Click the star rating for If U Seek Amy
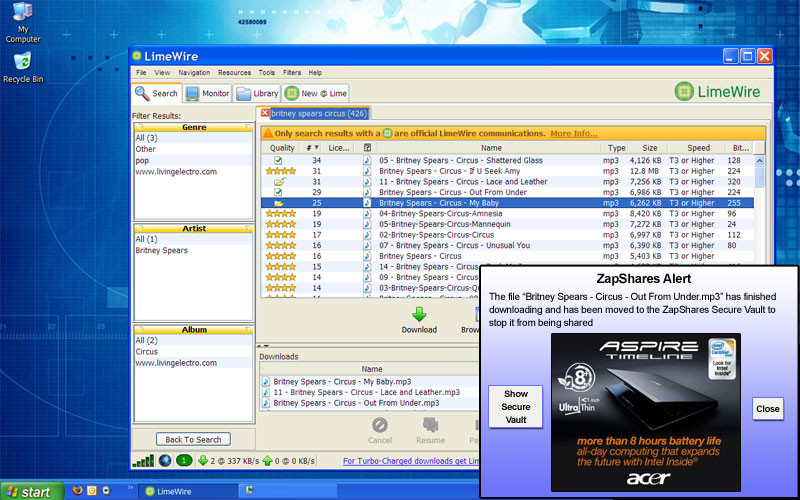 coord(281,171)
